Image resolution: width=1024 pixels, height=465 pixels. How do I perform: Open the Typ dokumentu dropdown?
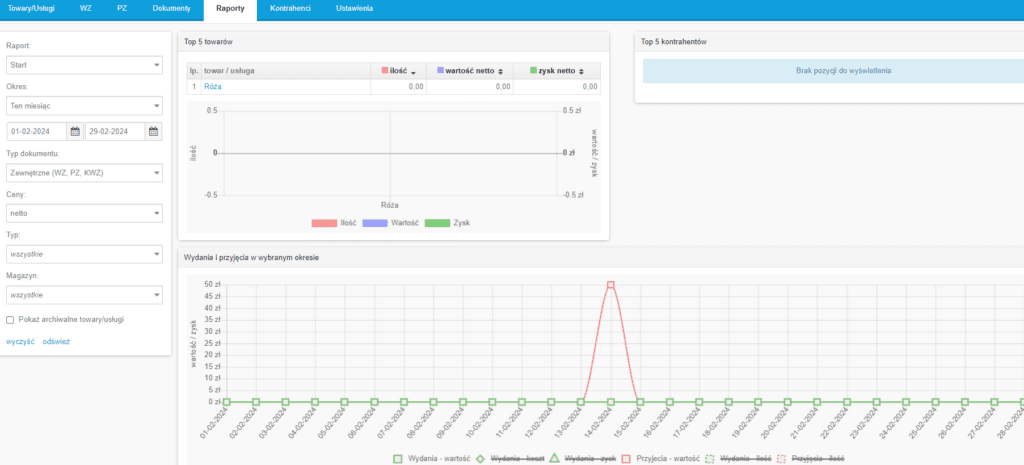pos(84,173)
